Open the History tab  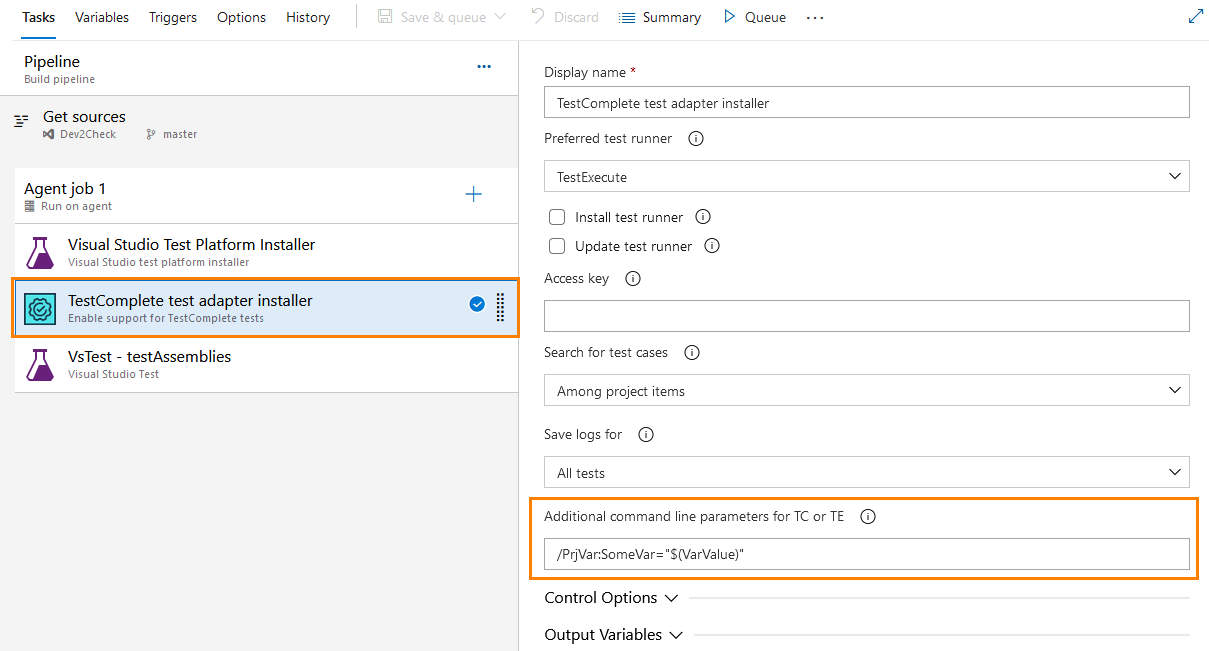(x=307, y=17)
